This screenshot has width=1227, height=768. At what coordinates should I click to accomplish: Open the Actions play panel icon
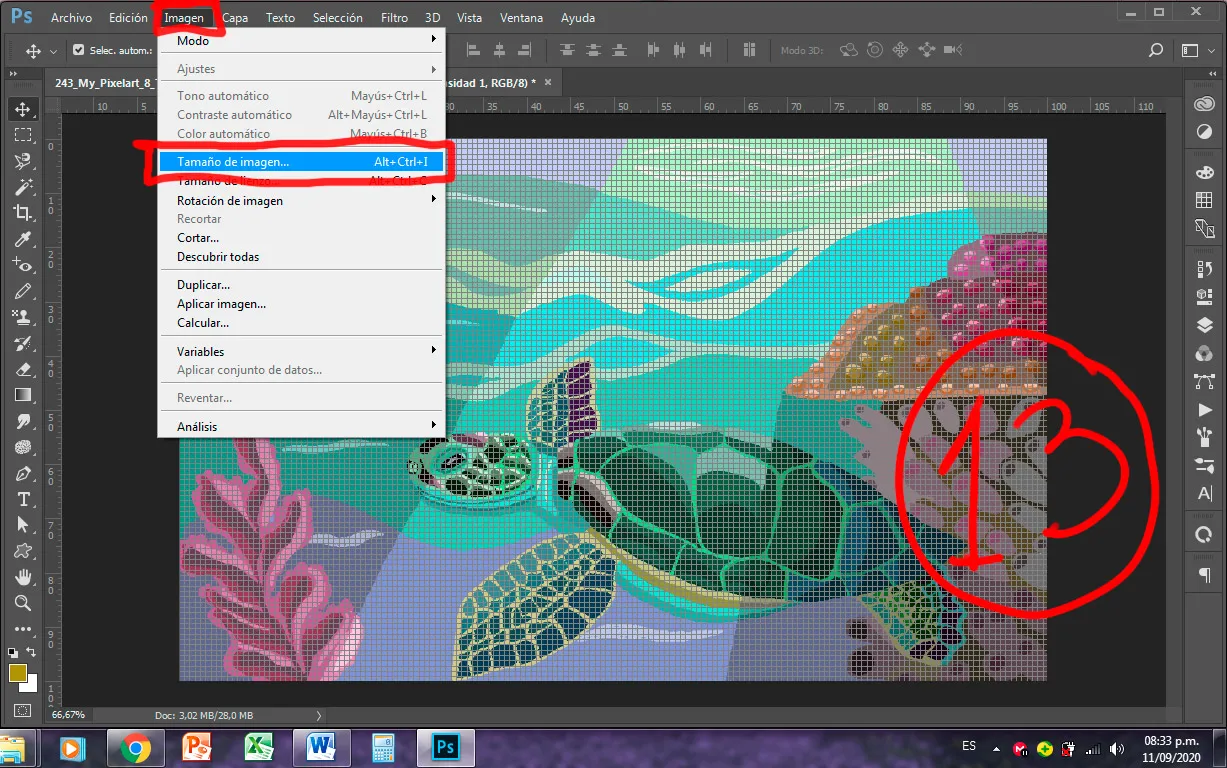tap(1204, 410)
